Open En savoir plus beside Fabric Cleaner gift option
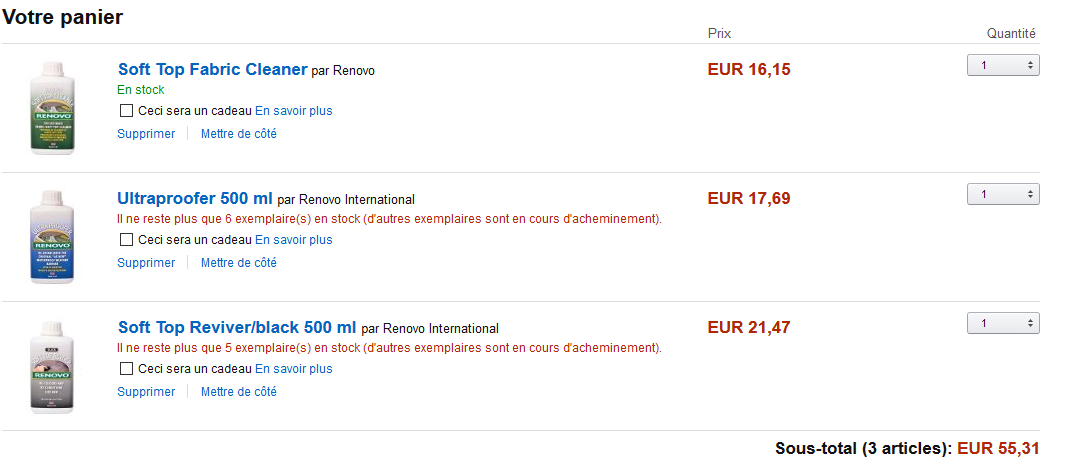Image resolution: width=1067 pixels, height=472 pixels. tap(294, 111)
